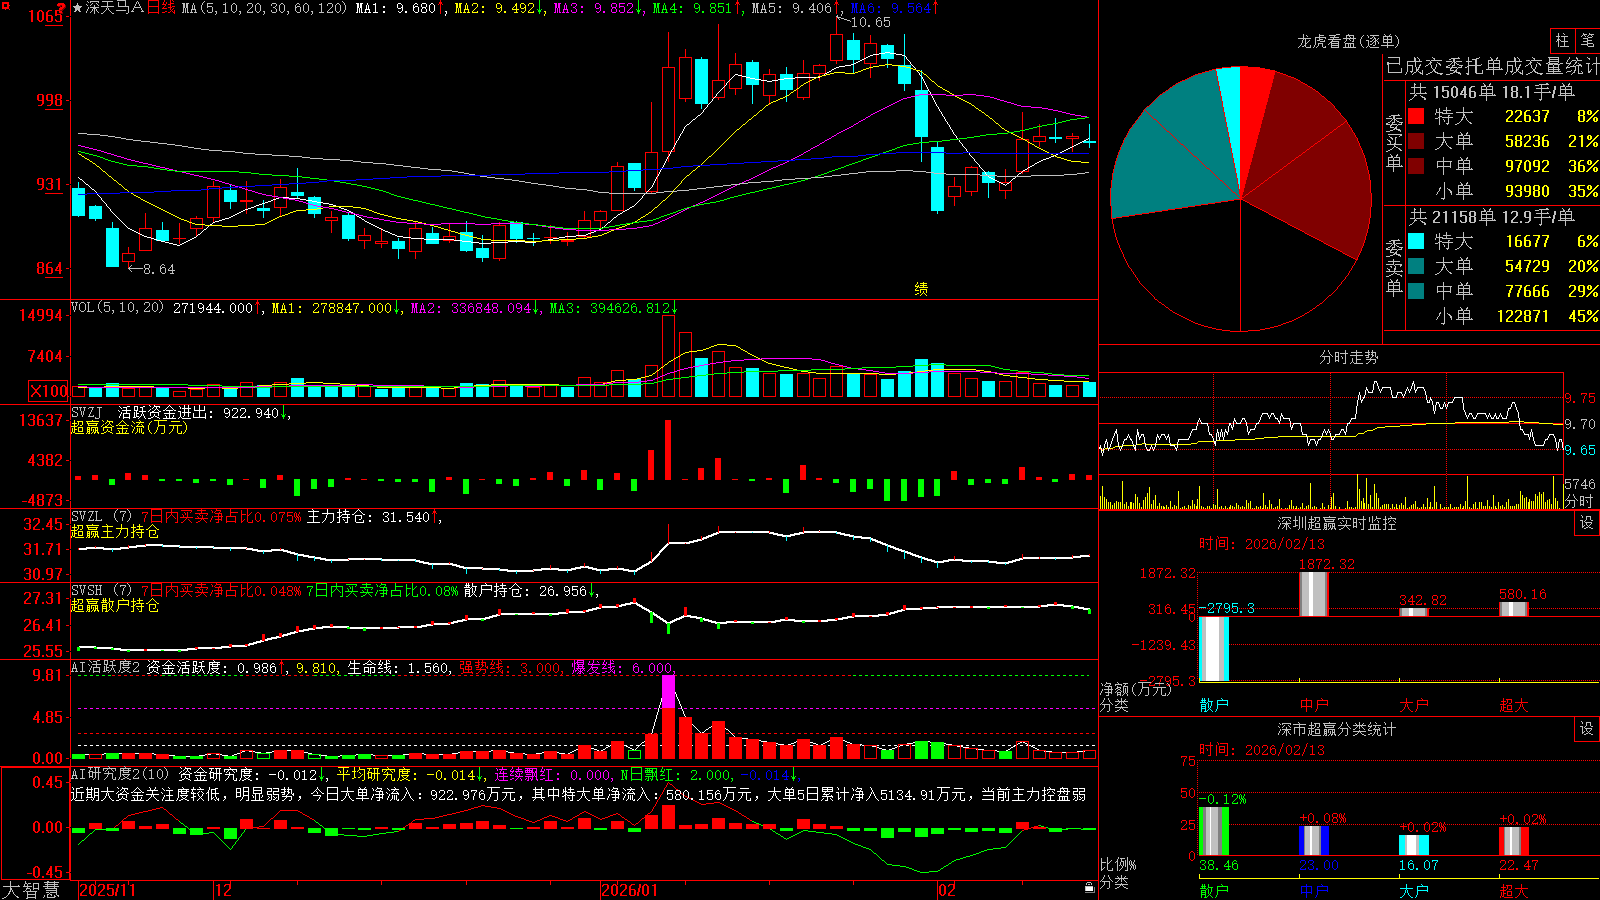Click 大户 category under classification statistics chart
The image size is (1600, 900).
click(1414, 890)
